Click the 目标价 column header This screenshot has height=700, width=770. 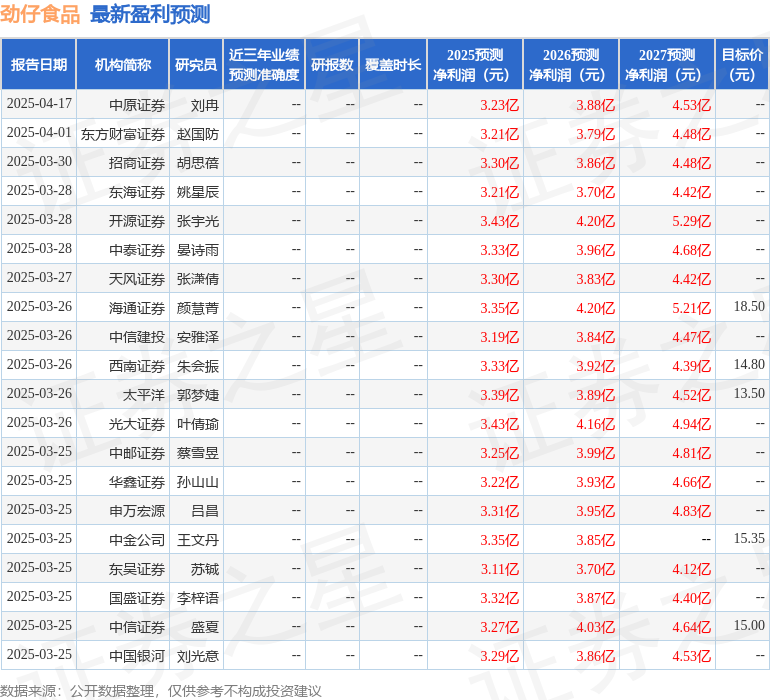742,65
